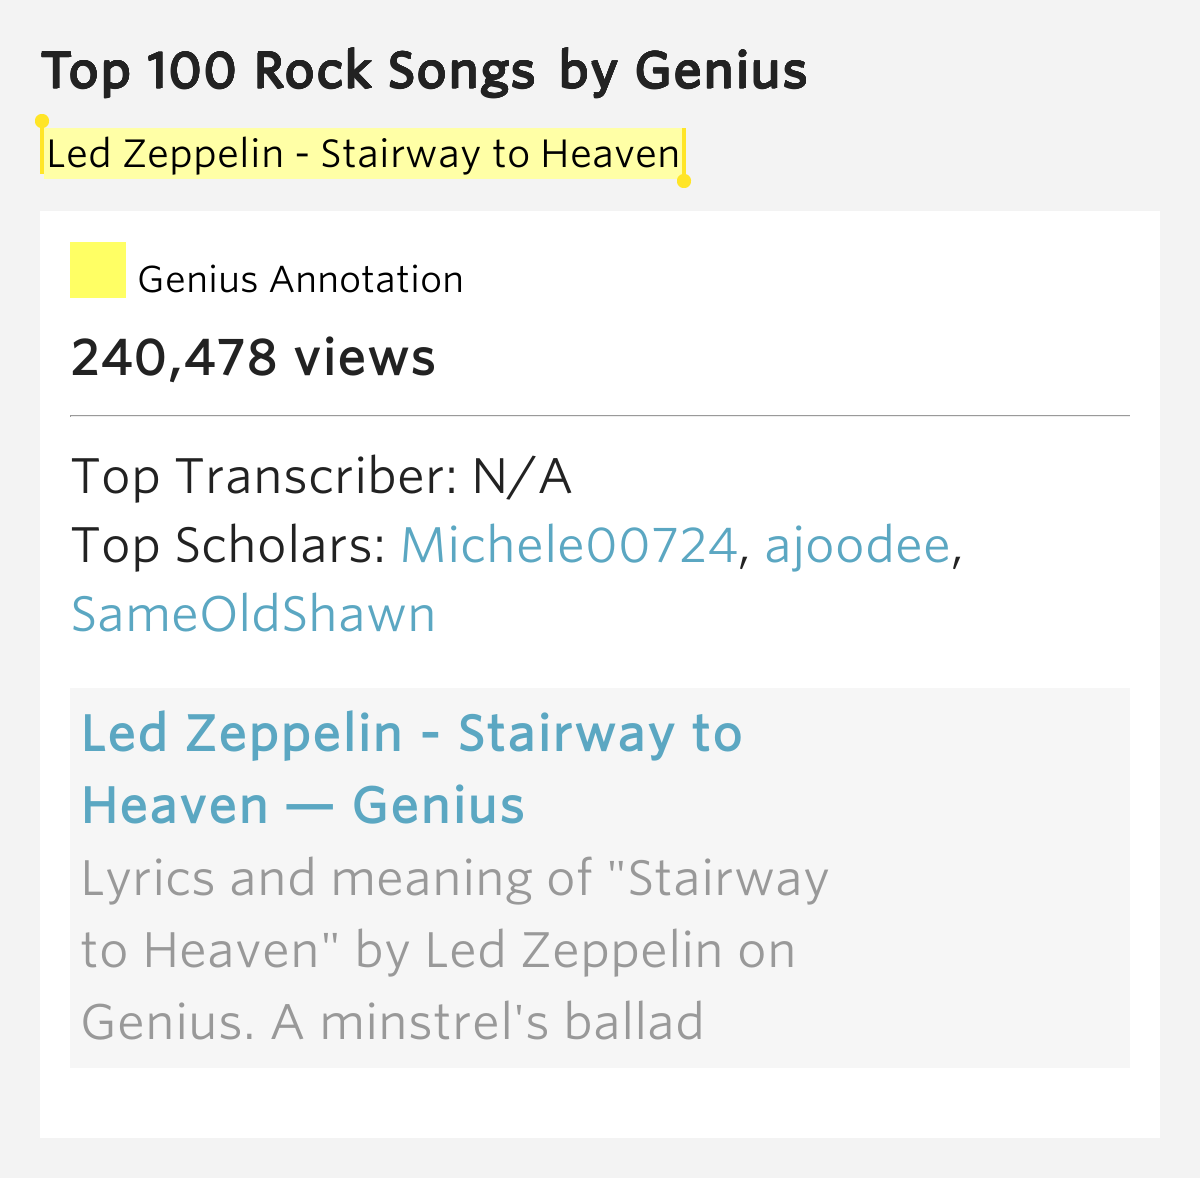The image size is (1200, 1178).
Task: Open Led Zeppelin - Stairway to Heaven — Genius title link
Action: 411,769
